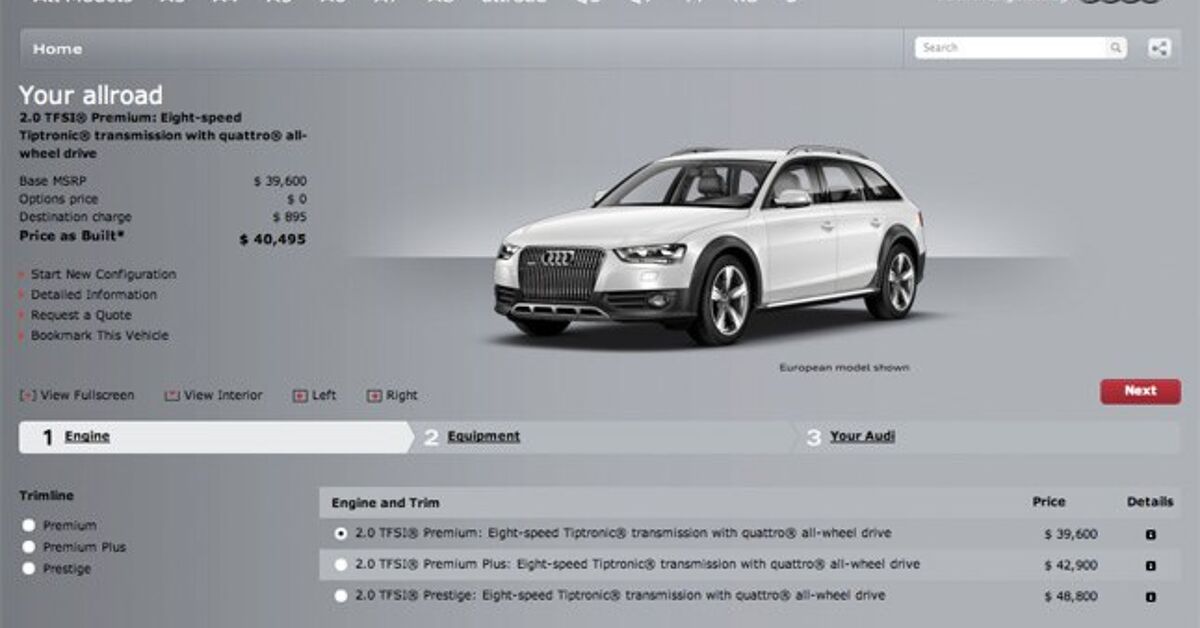Open Detailed Information link
The width and height of the screenshot is (1200, 628).
94,295
